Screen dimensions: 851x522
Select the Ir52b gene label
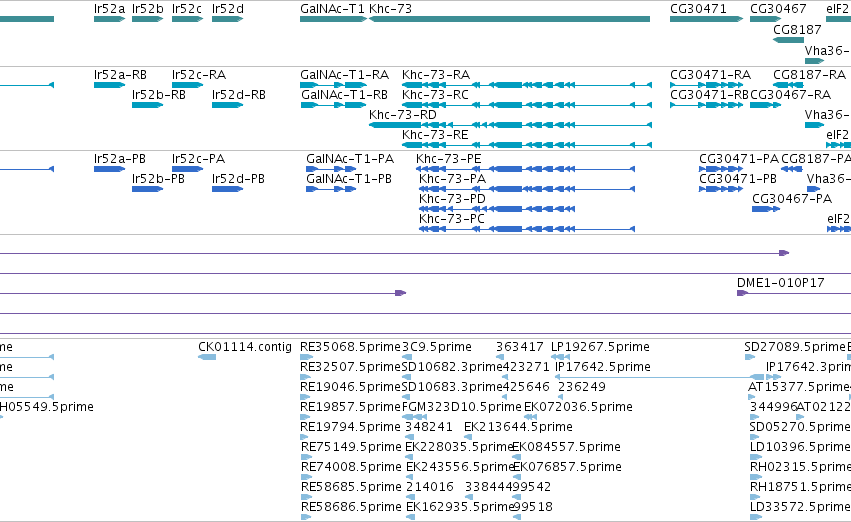point(148,9)
